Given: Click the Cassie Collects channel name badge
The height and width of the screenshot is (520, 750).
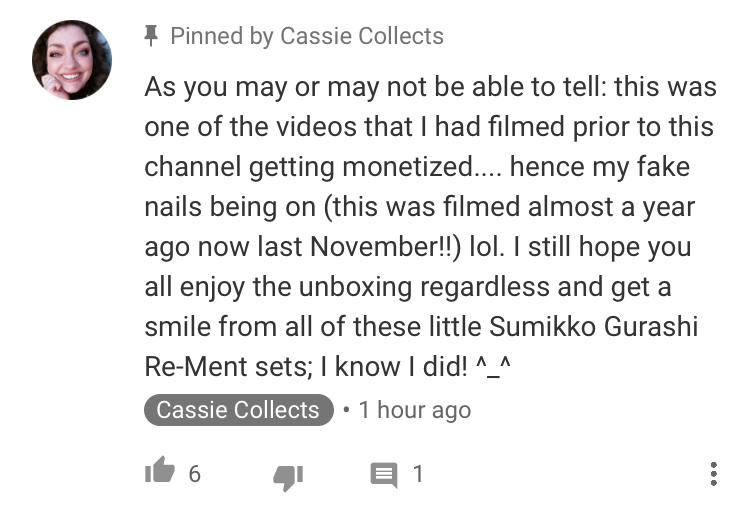Looking at the screenshot, I should pyautogui.click(x=238, y=410).
